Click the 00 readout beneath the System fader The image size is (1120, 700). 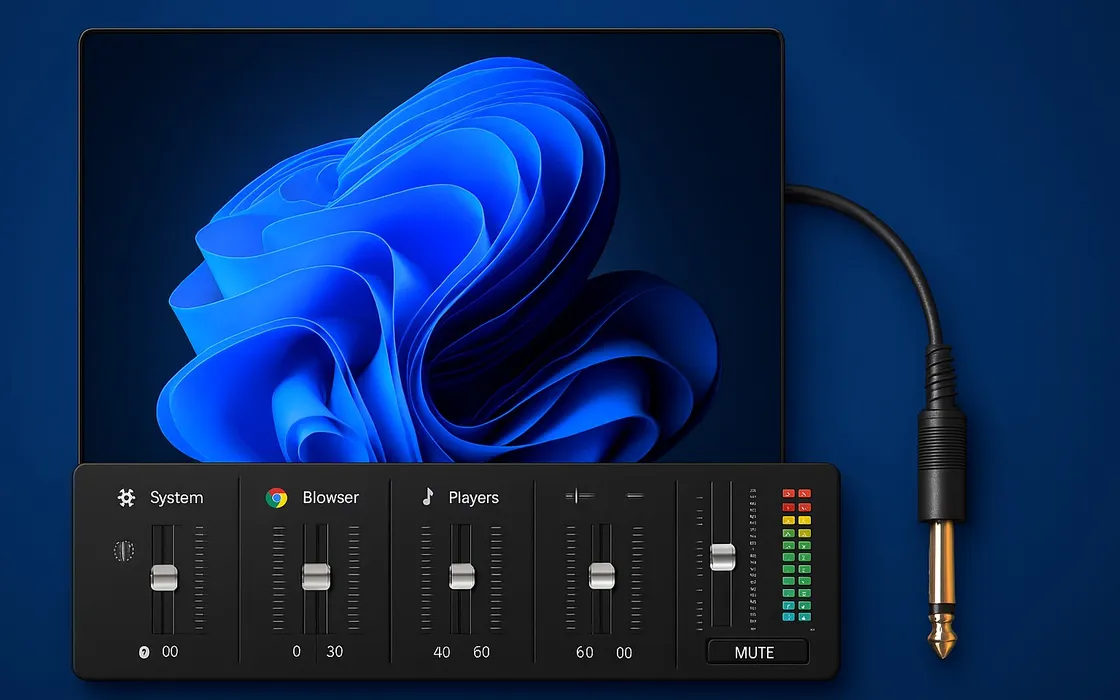pyautogui.click(x=170, y=651)
